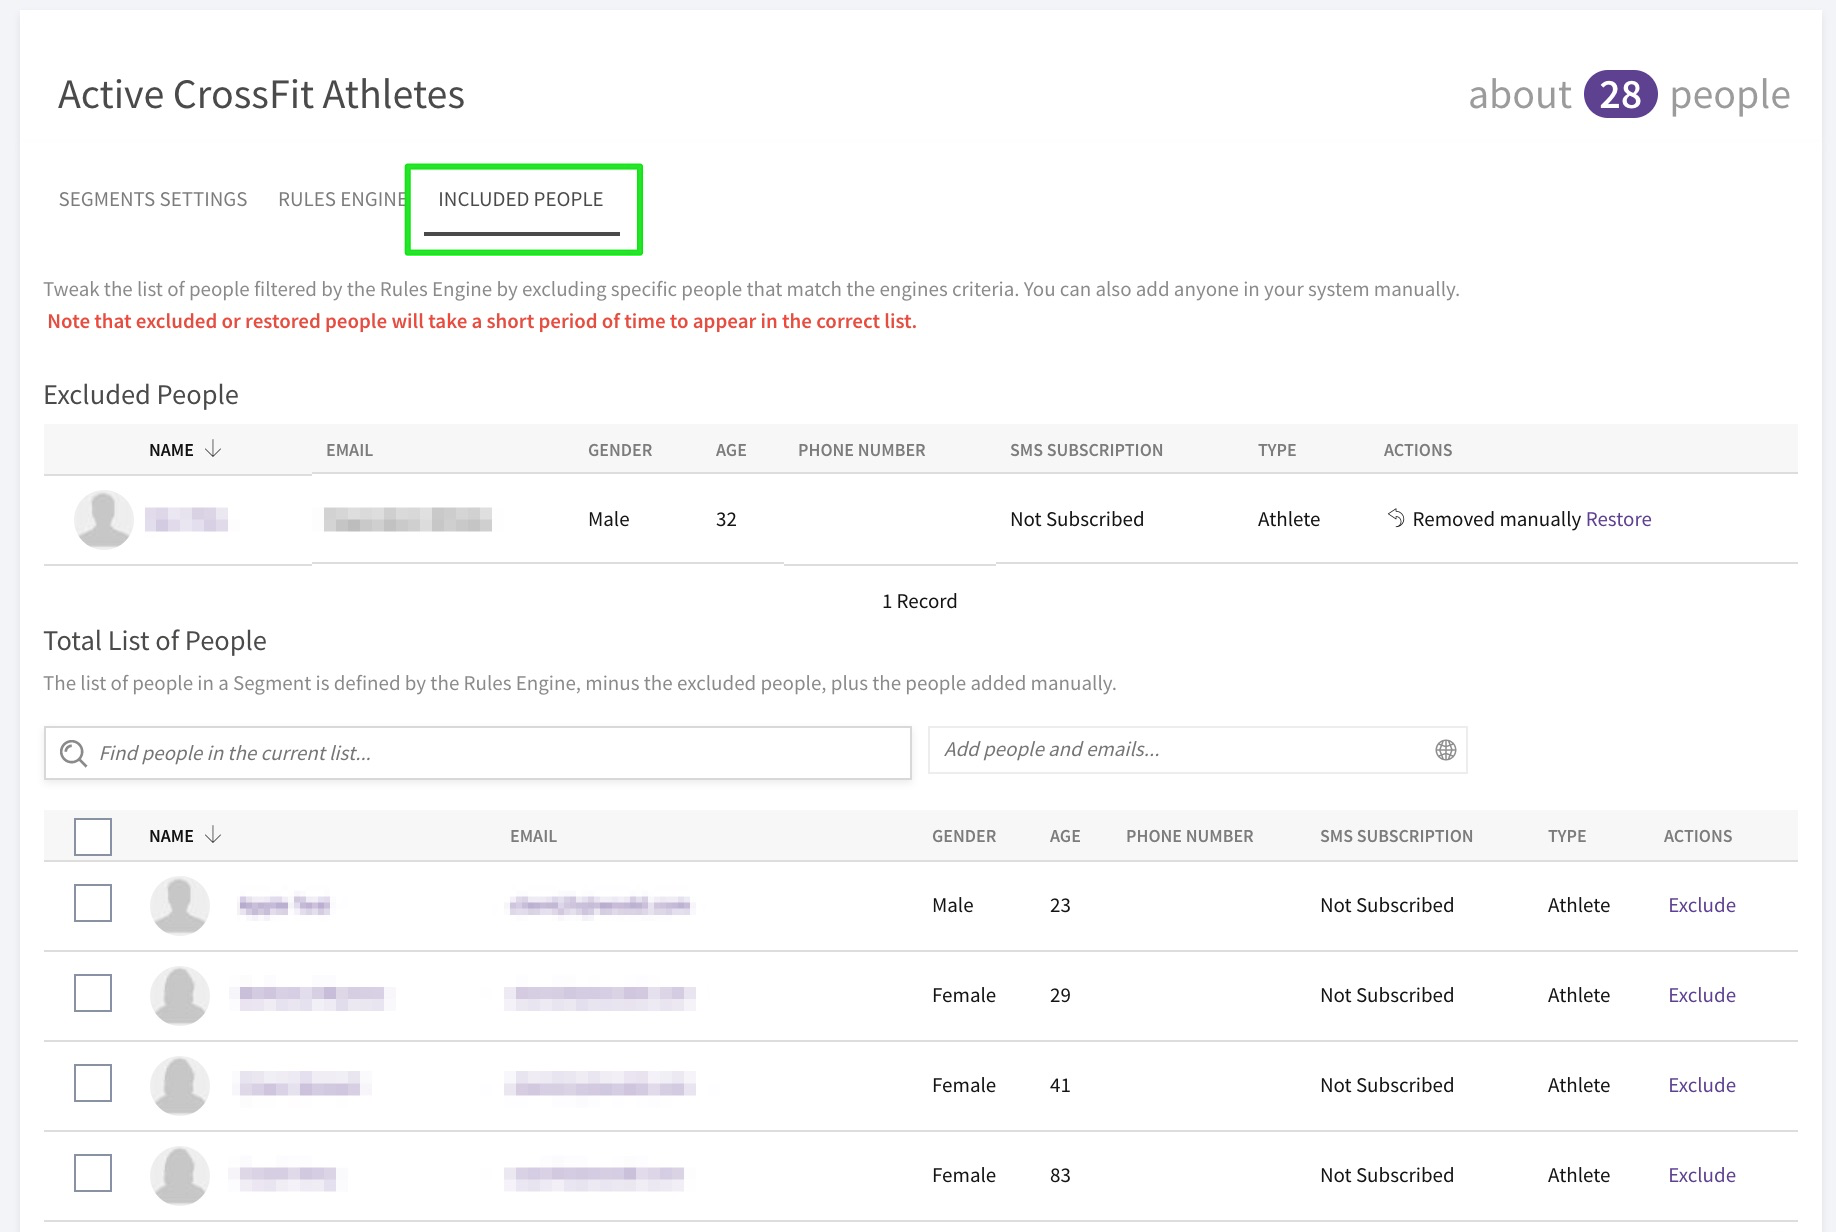Check the box for the 83-year-old female
The width and height of the screenshot is (1836, 1232).
(x=93, y=1173)
